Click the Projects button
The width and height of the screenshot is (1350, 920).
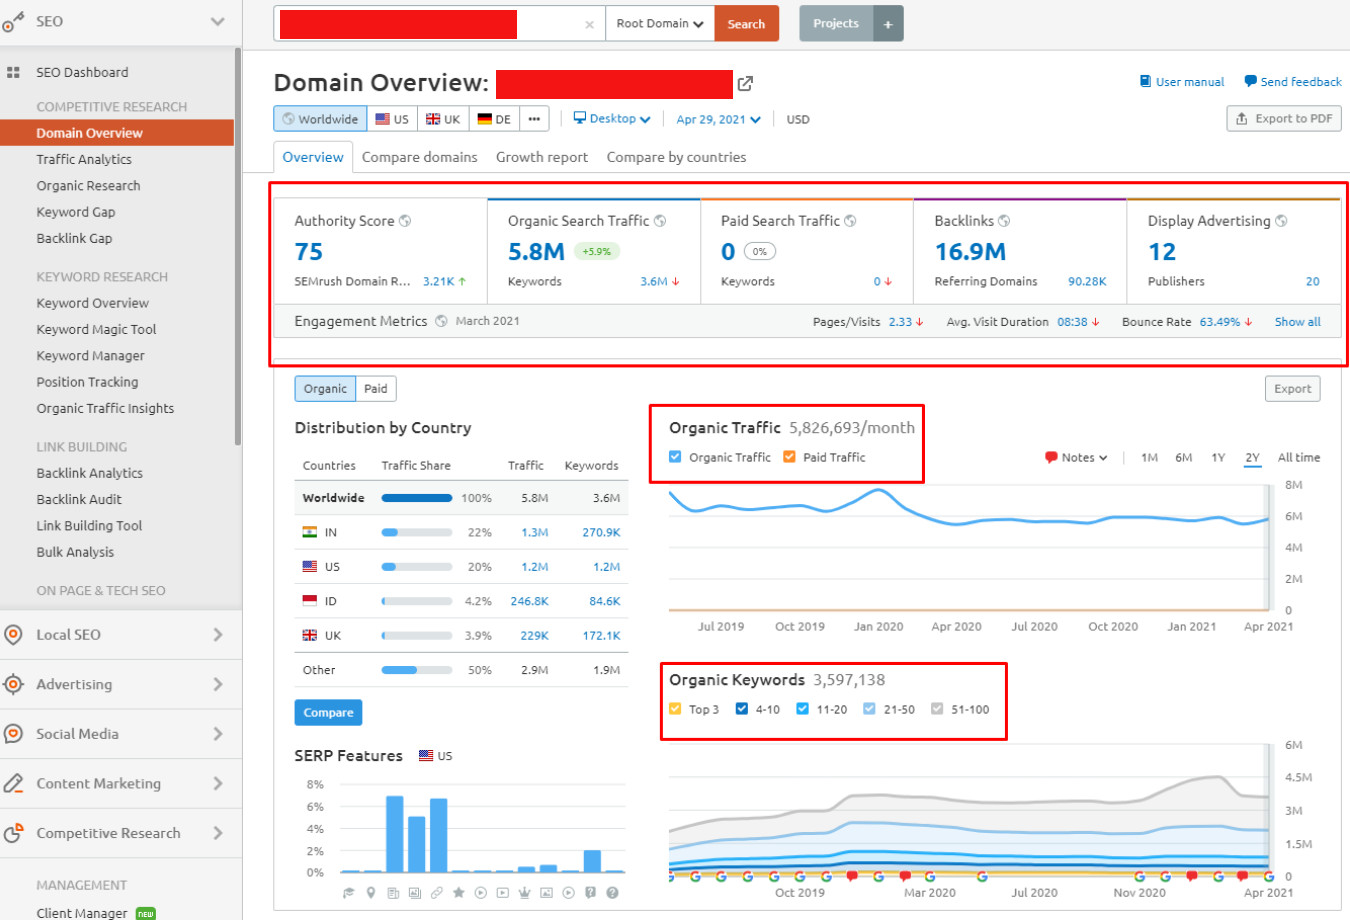tap(836, 24)
